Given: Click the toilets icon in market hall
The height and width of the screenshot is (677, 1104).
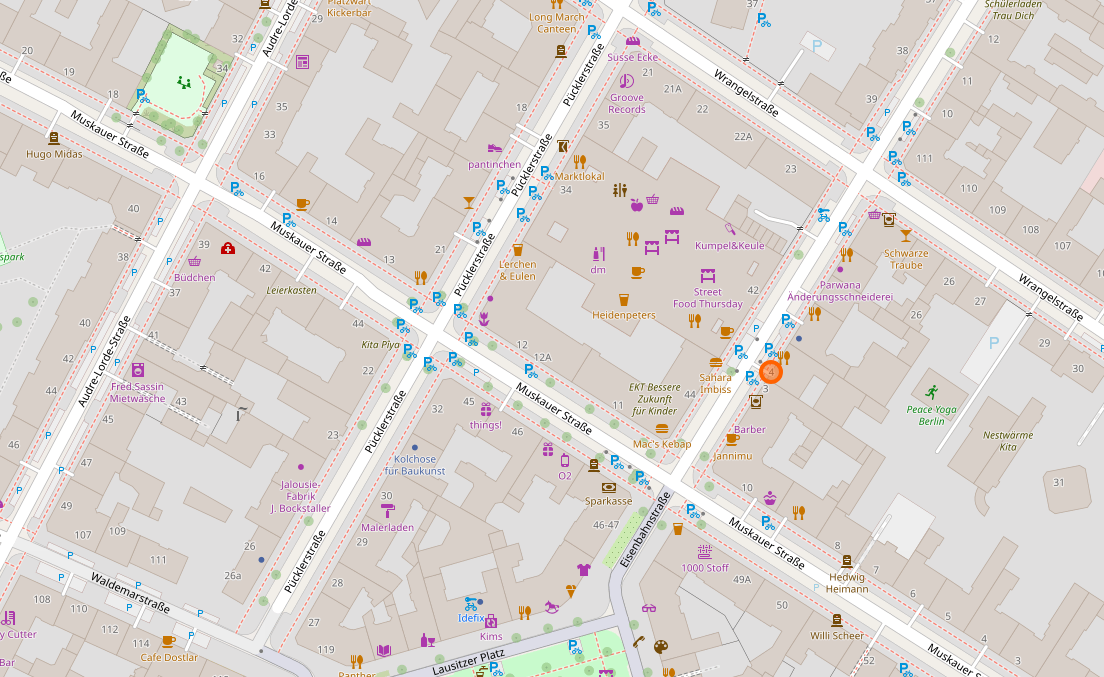Looking at the screenshot, I should (620, 190).
